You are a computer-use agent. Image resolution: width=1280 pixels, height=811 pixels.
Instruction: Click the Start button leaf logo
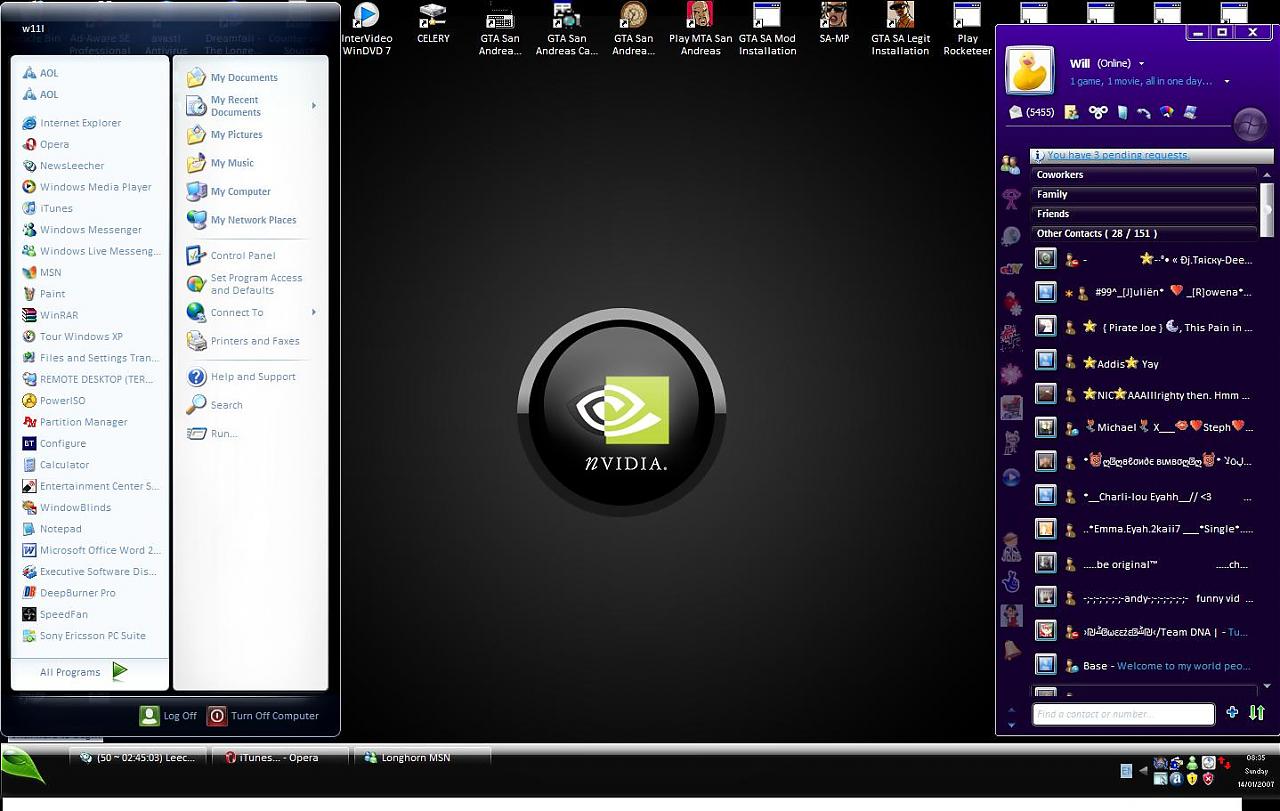[x=22, y=767]
